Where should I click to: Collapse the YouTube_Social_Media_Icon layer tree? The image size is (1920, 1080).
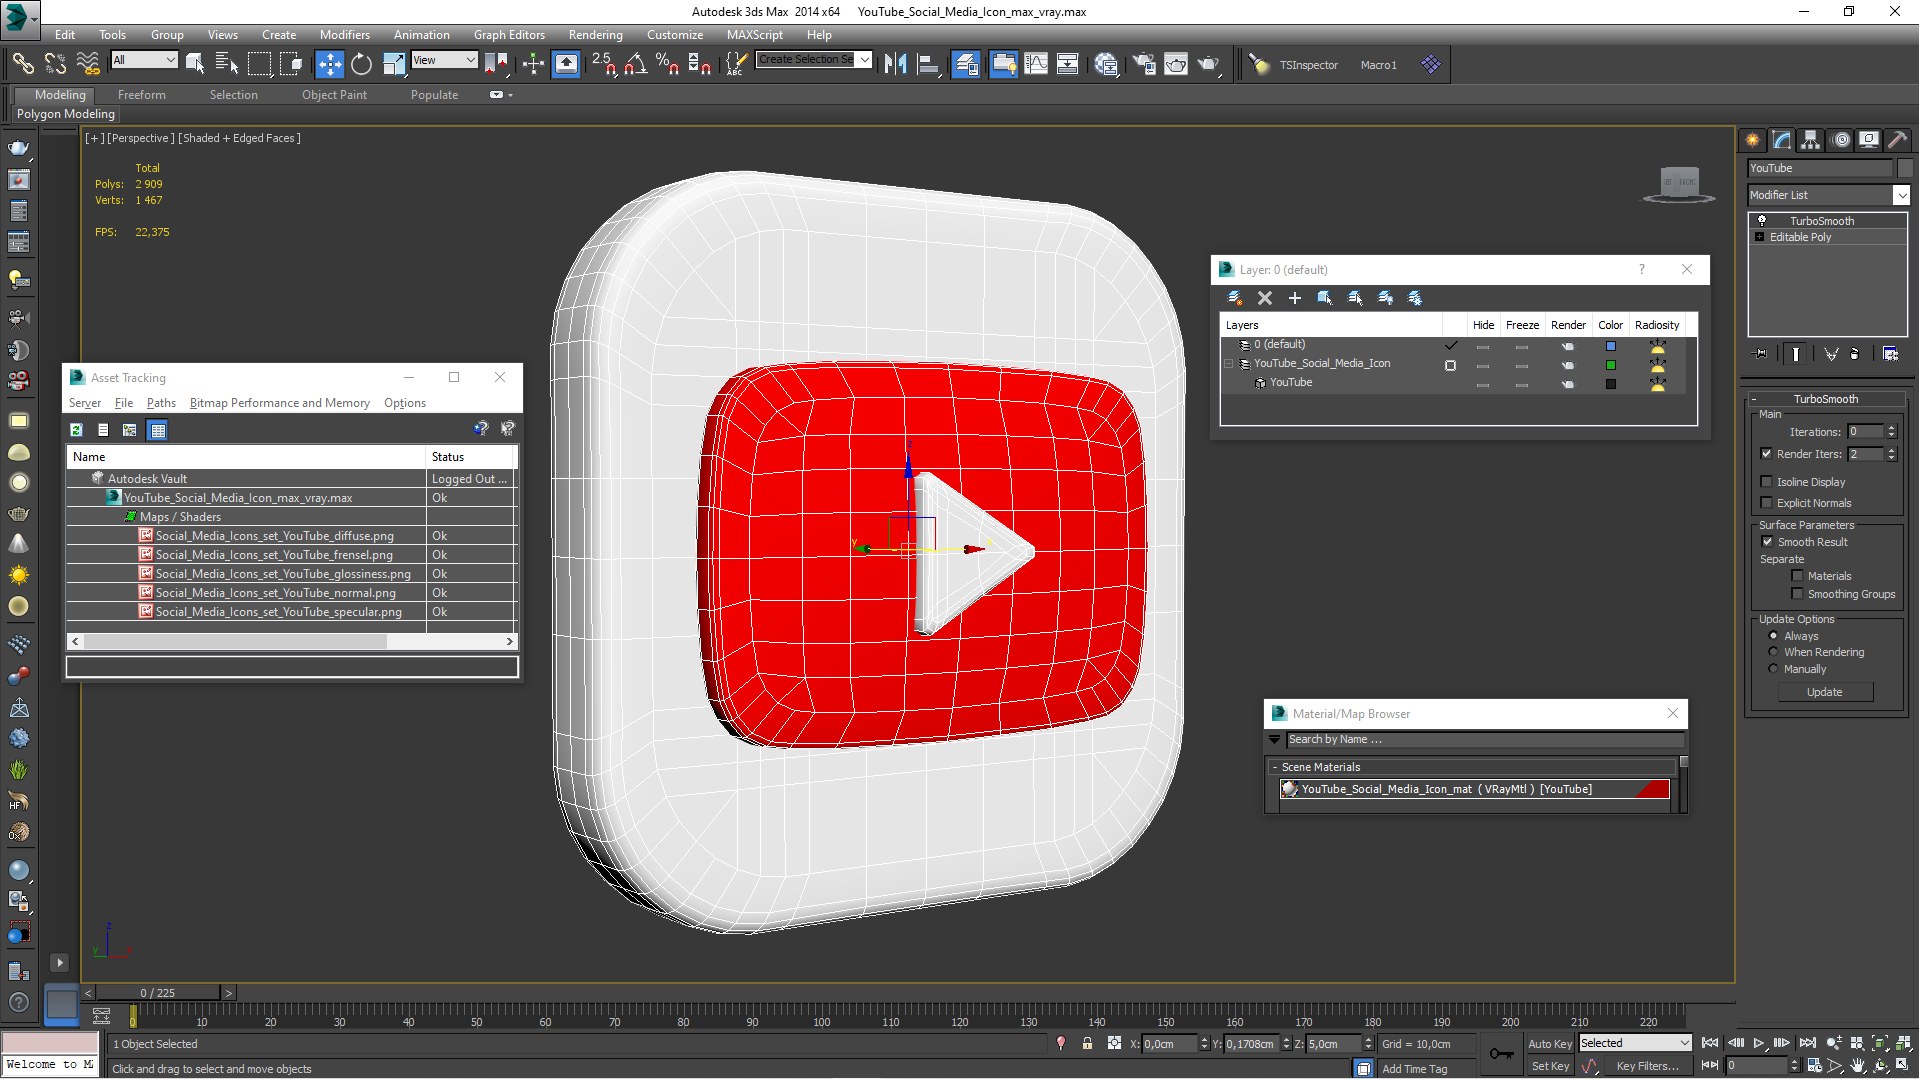pos(1229,364)
